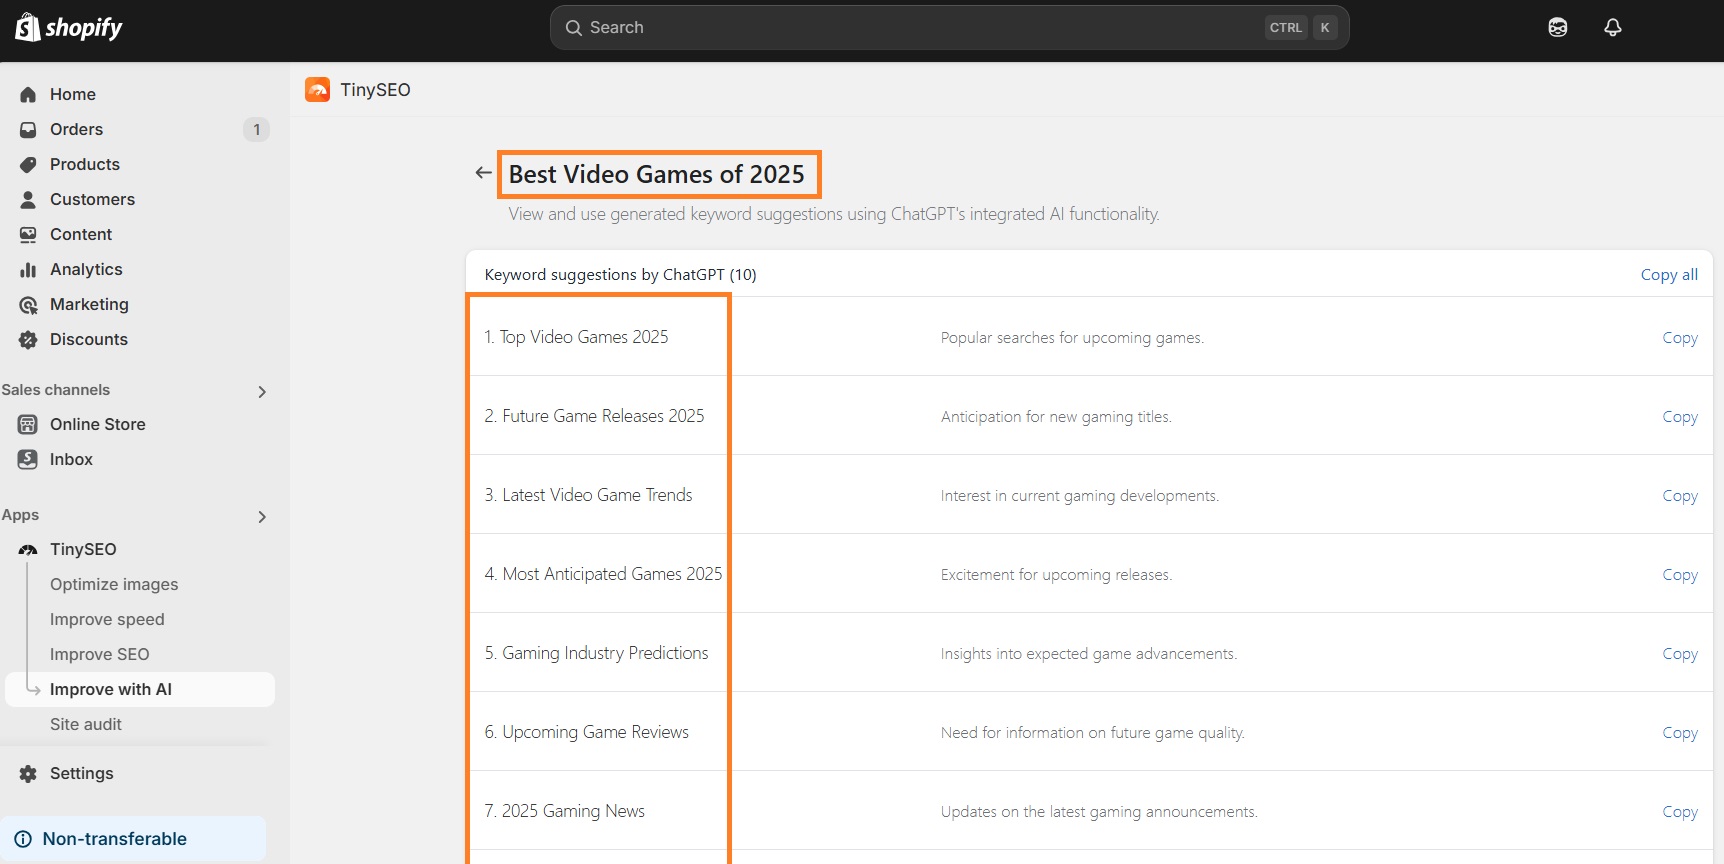The image size is (1724, 864).
Task: Copy the Top Video Games 2025 keyword
Action: 1679,338
